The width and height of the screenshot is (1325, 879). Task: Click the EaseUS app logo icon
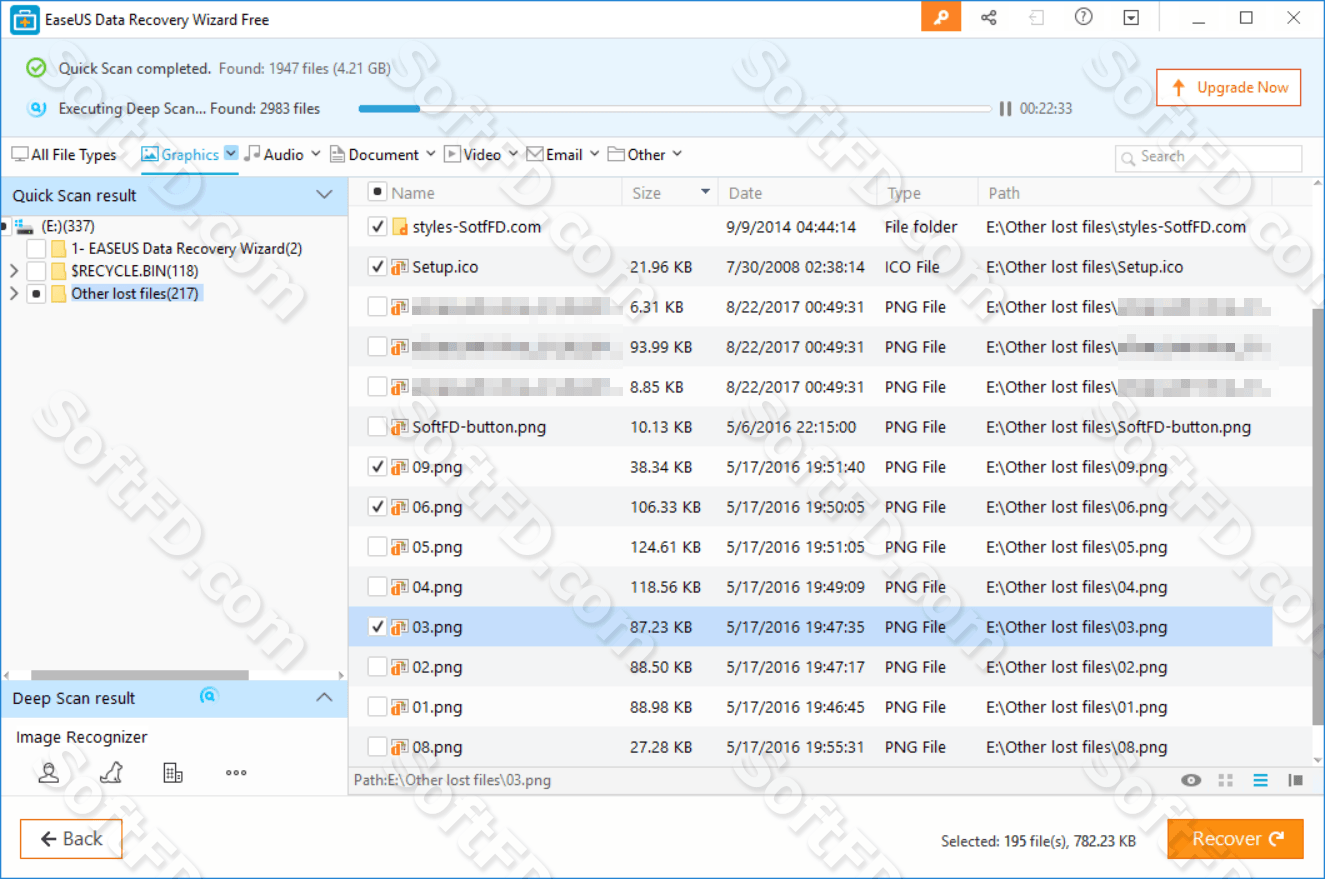23,19
